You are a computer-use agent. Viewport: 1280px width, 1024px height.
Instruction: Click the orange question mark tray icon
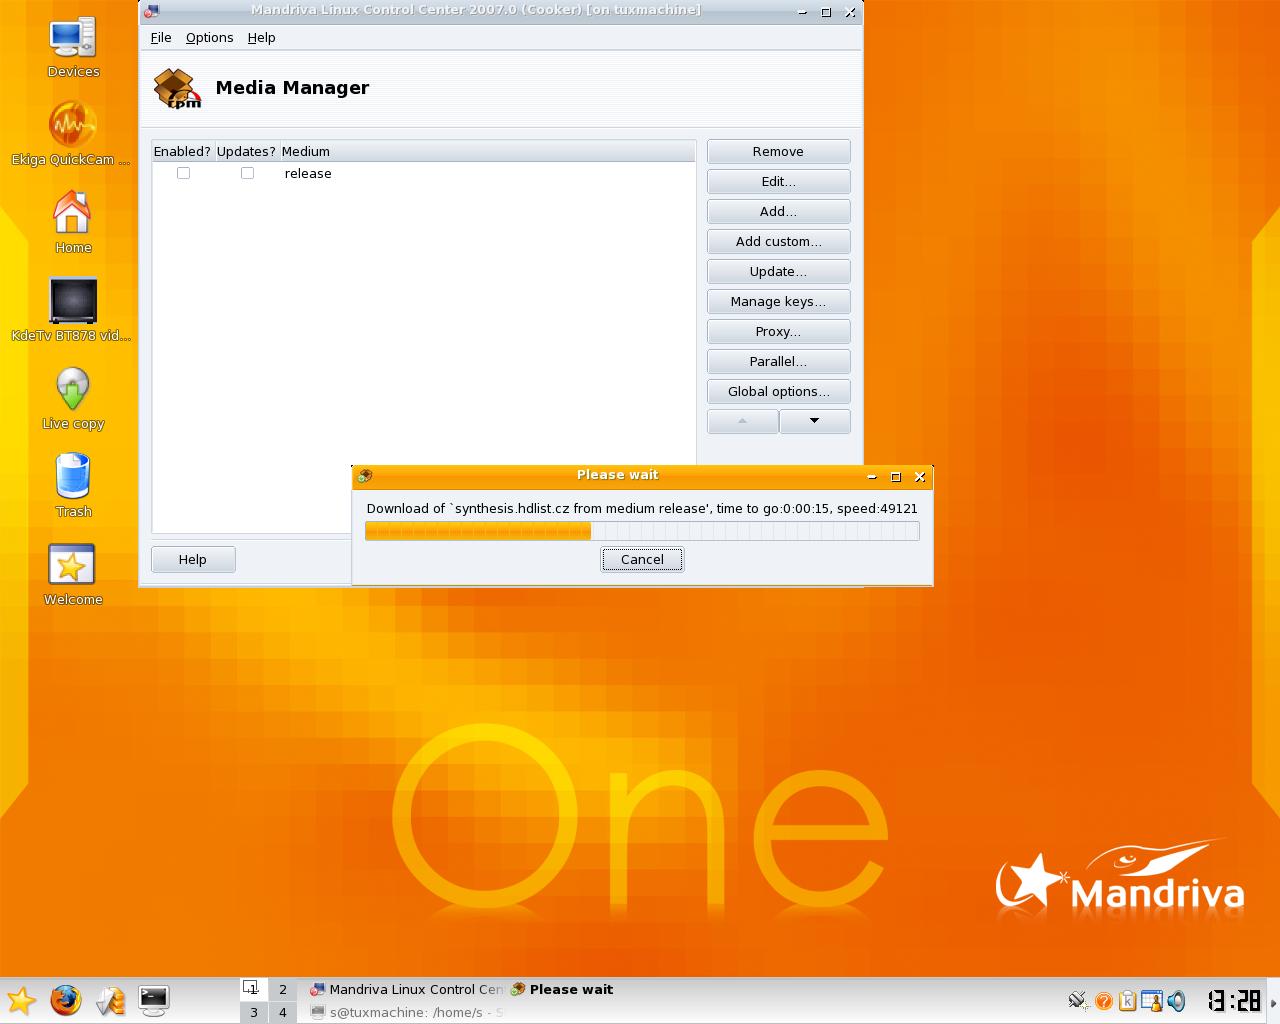pos(1104,1000)
